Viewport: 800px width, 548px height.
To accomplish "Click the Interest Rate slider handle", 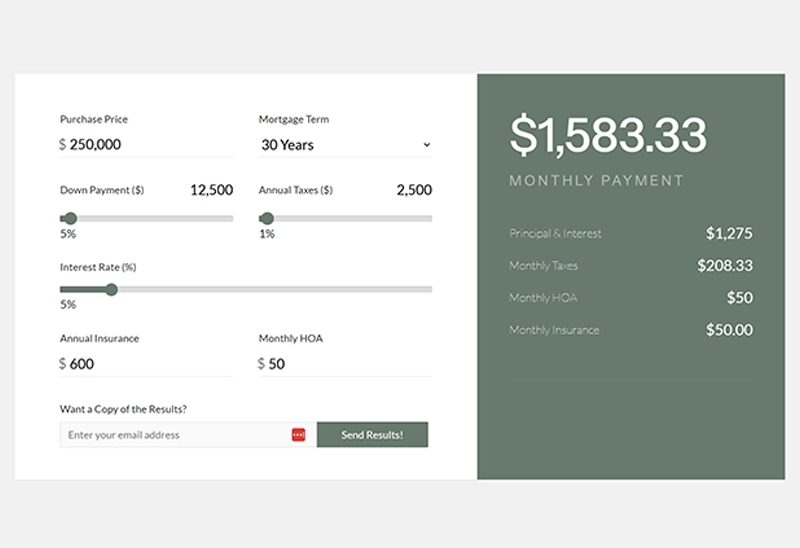I will pyautogui.click(x=111, y=289).
